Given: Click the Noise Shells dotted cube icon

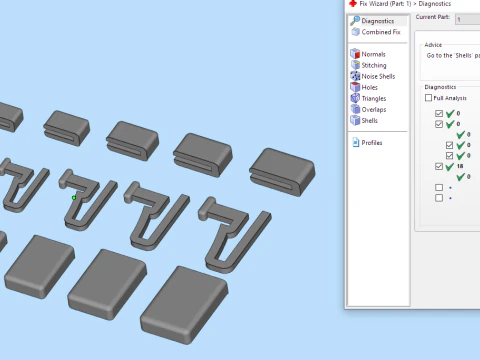Looking at the screenshot, I should coord(355,76).
